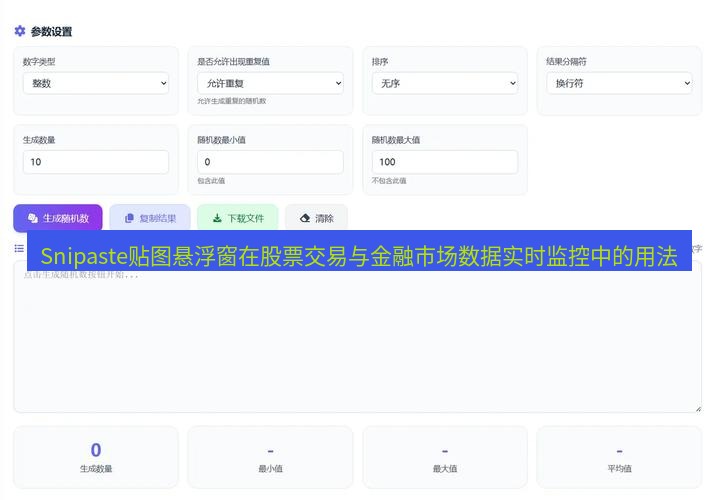Screen dimensions: 719x500
Task: Click the 下载文件 button
Action: (x=238, y=218)
